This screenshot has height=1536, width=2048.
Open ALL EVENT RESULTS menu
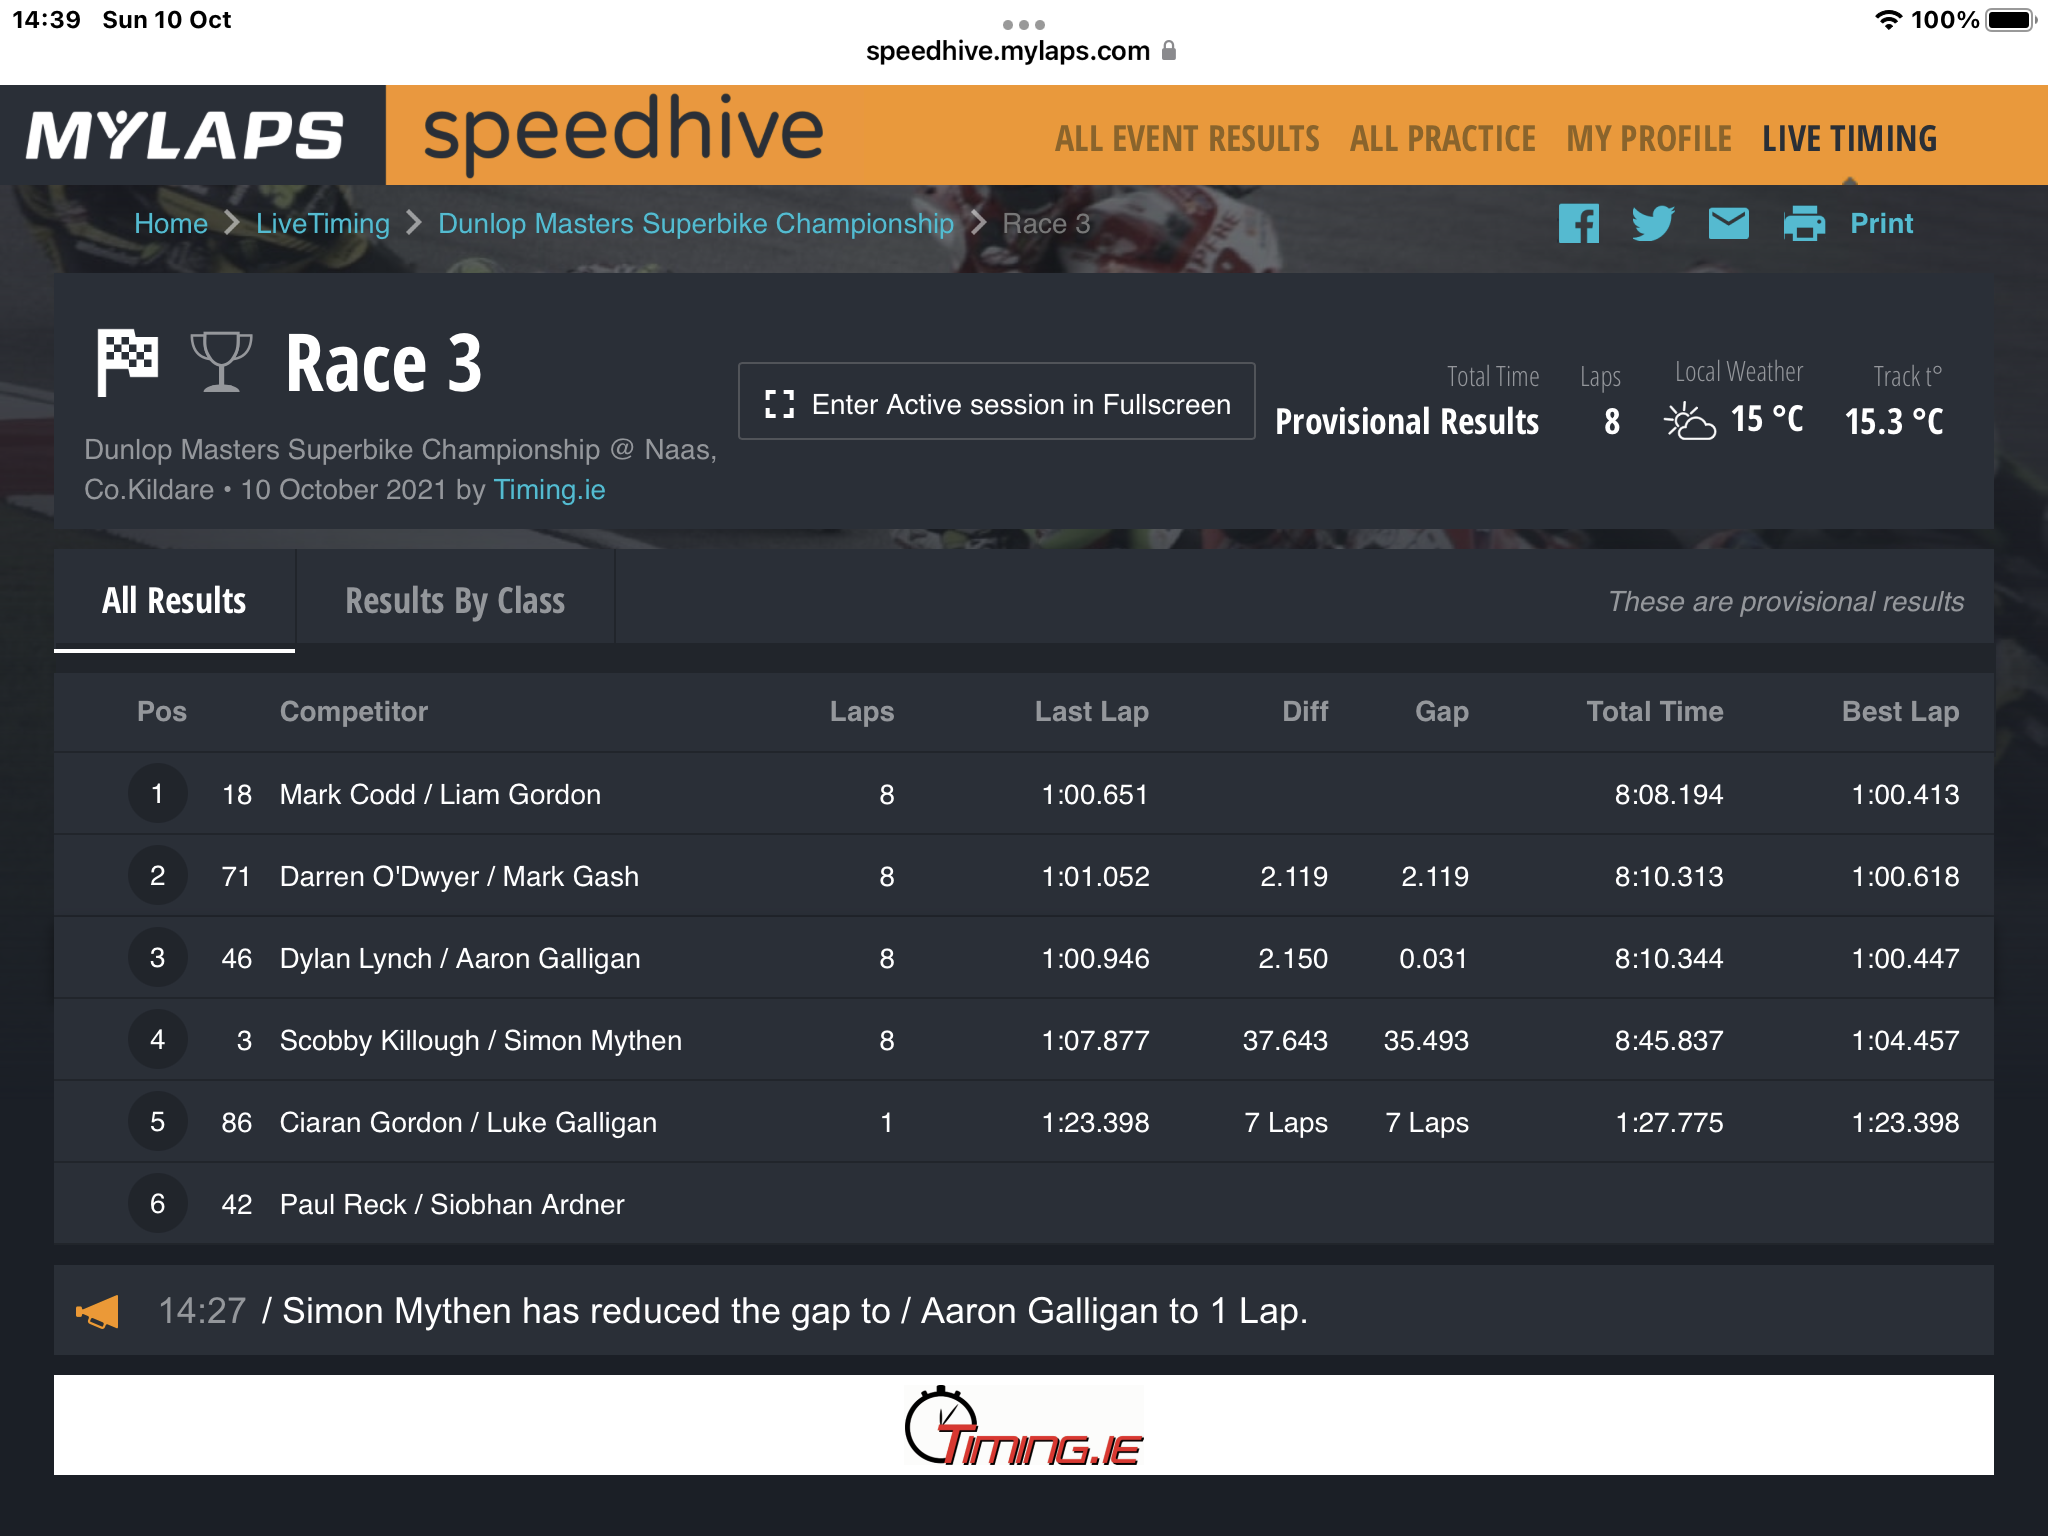click(1187, 139)
